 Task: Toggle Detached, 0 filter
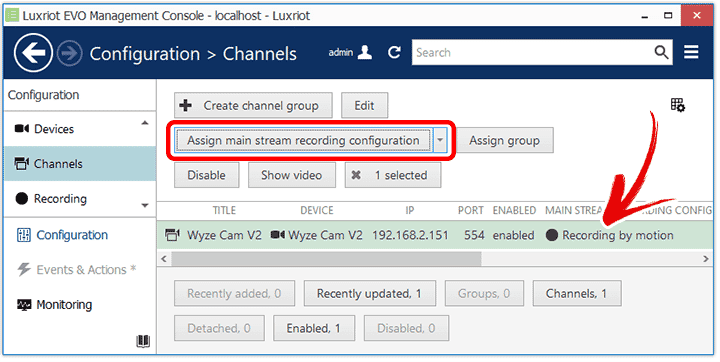pos(219,328)
